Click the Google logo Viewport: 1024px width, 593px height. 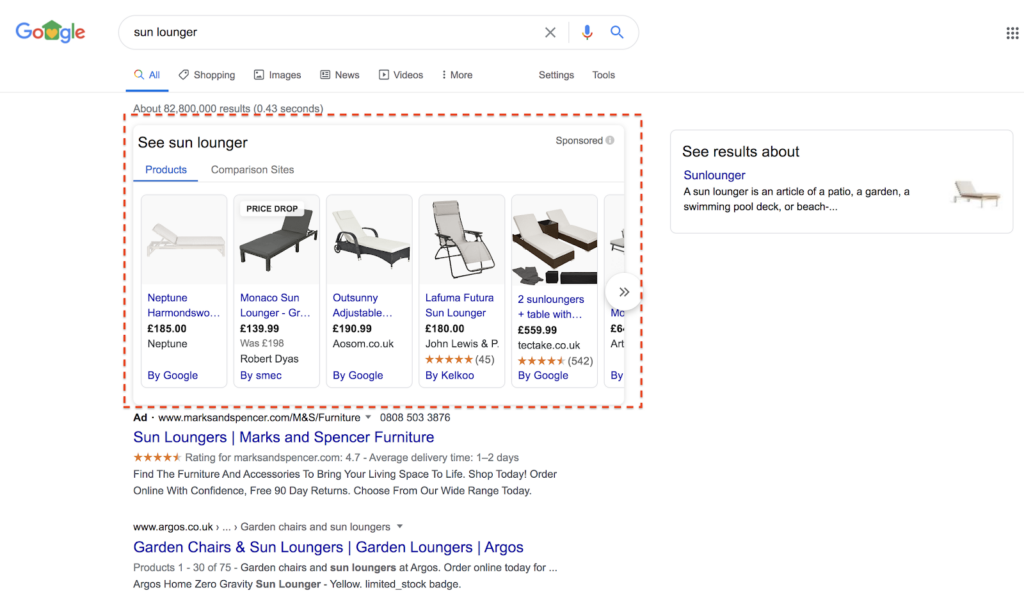(50, 32)
